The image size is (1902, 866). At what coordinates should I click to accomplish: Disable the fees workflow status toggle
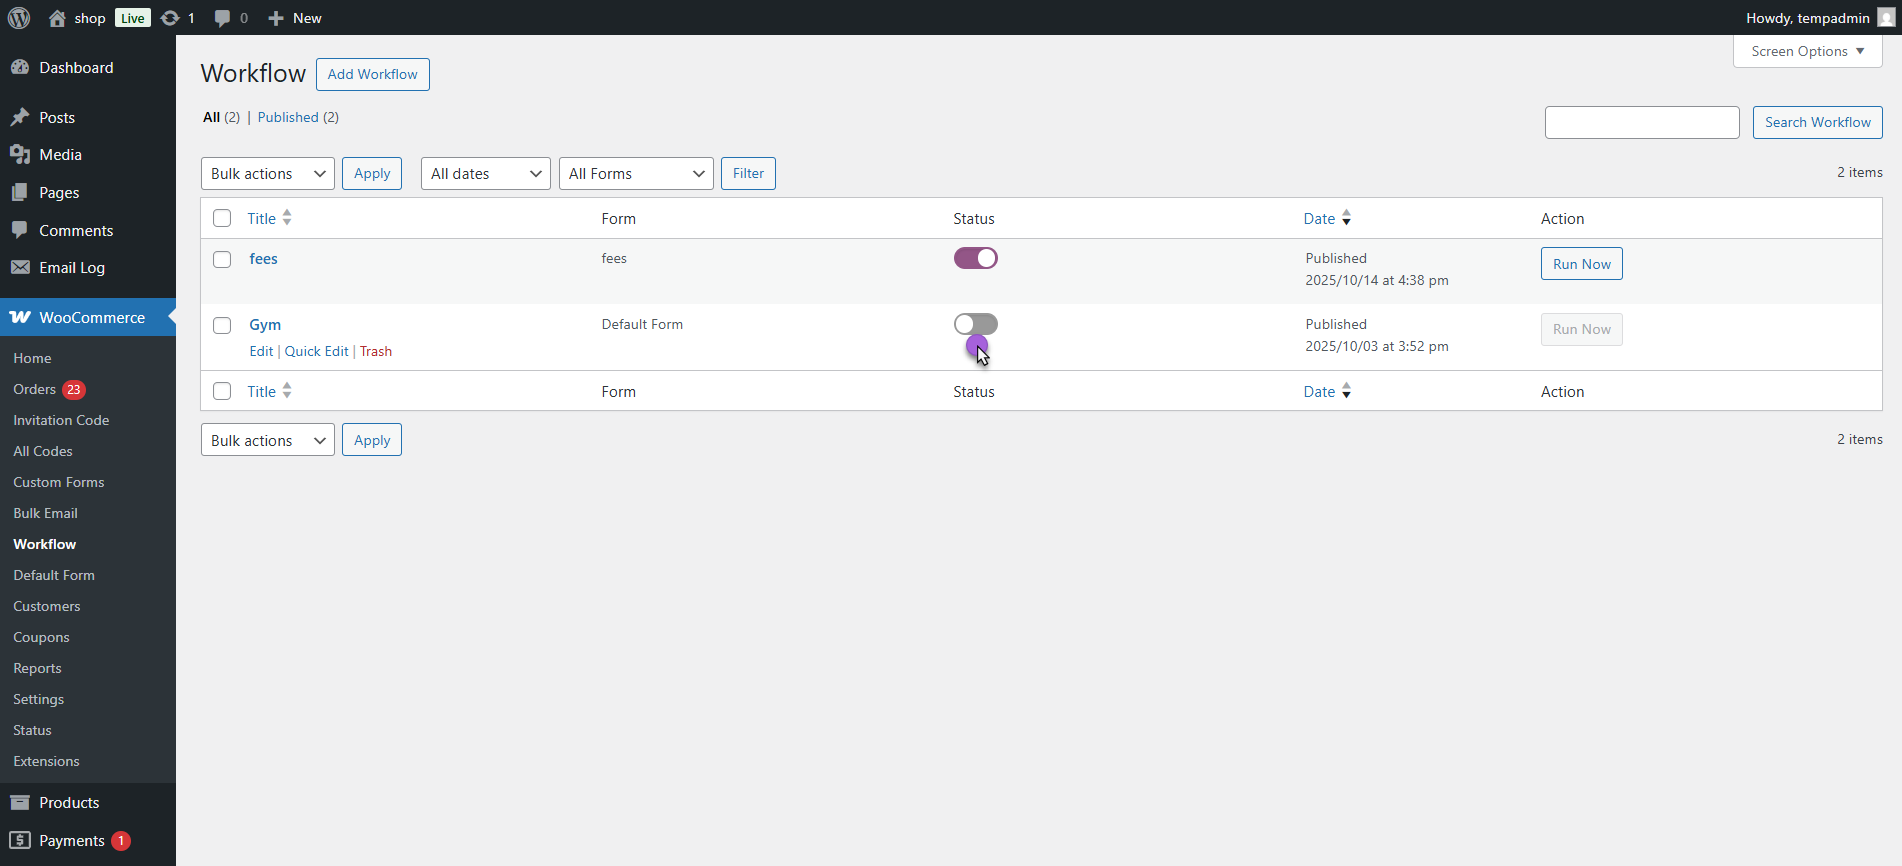point(975,258)
